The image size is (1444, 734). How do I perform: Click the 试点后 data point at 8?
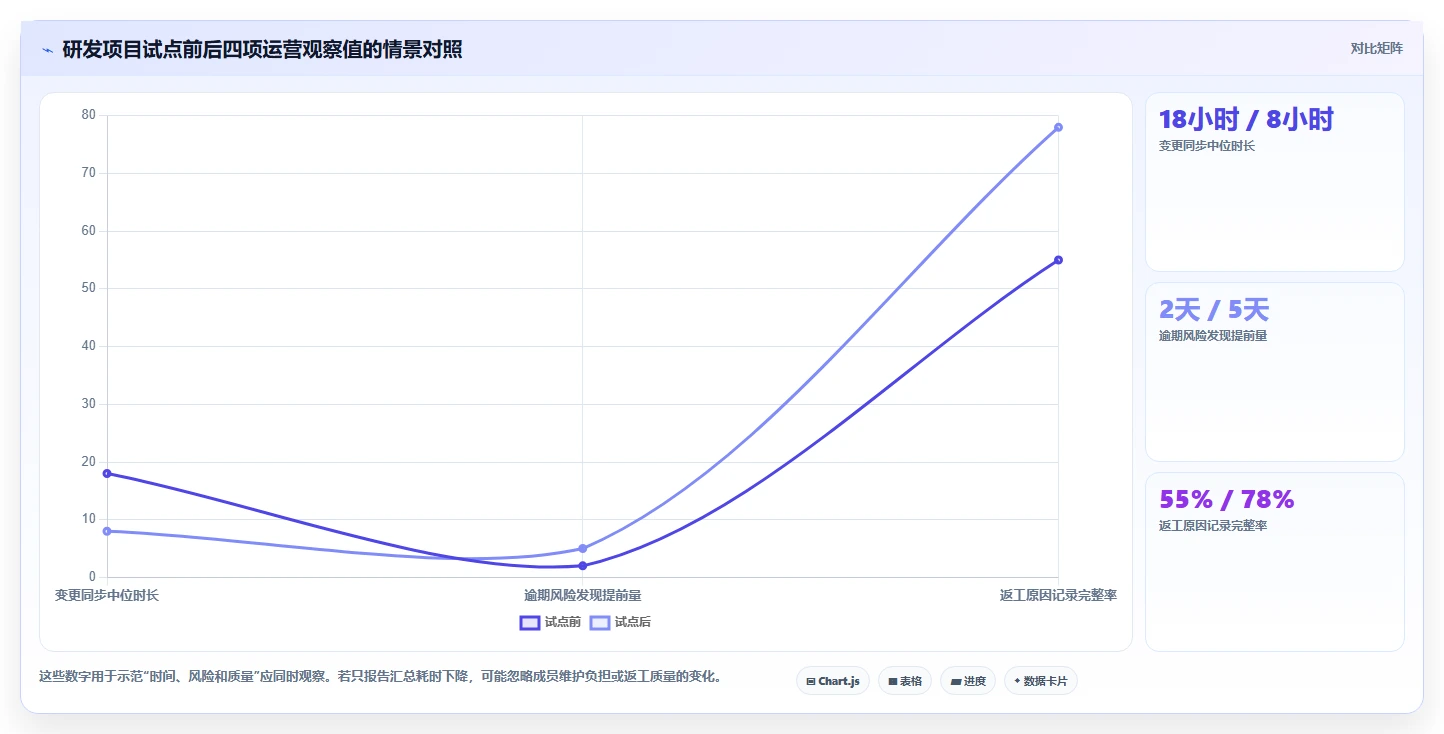pyautogui.click(x=107, y=531)
